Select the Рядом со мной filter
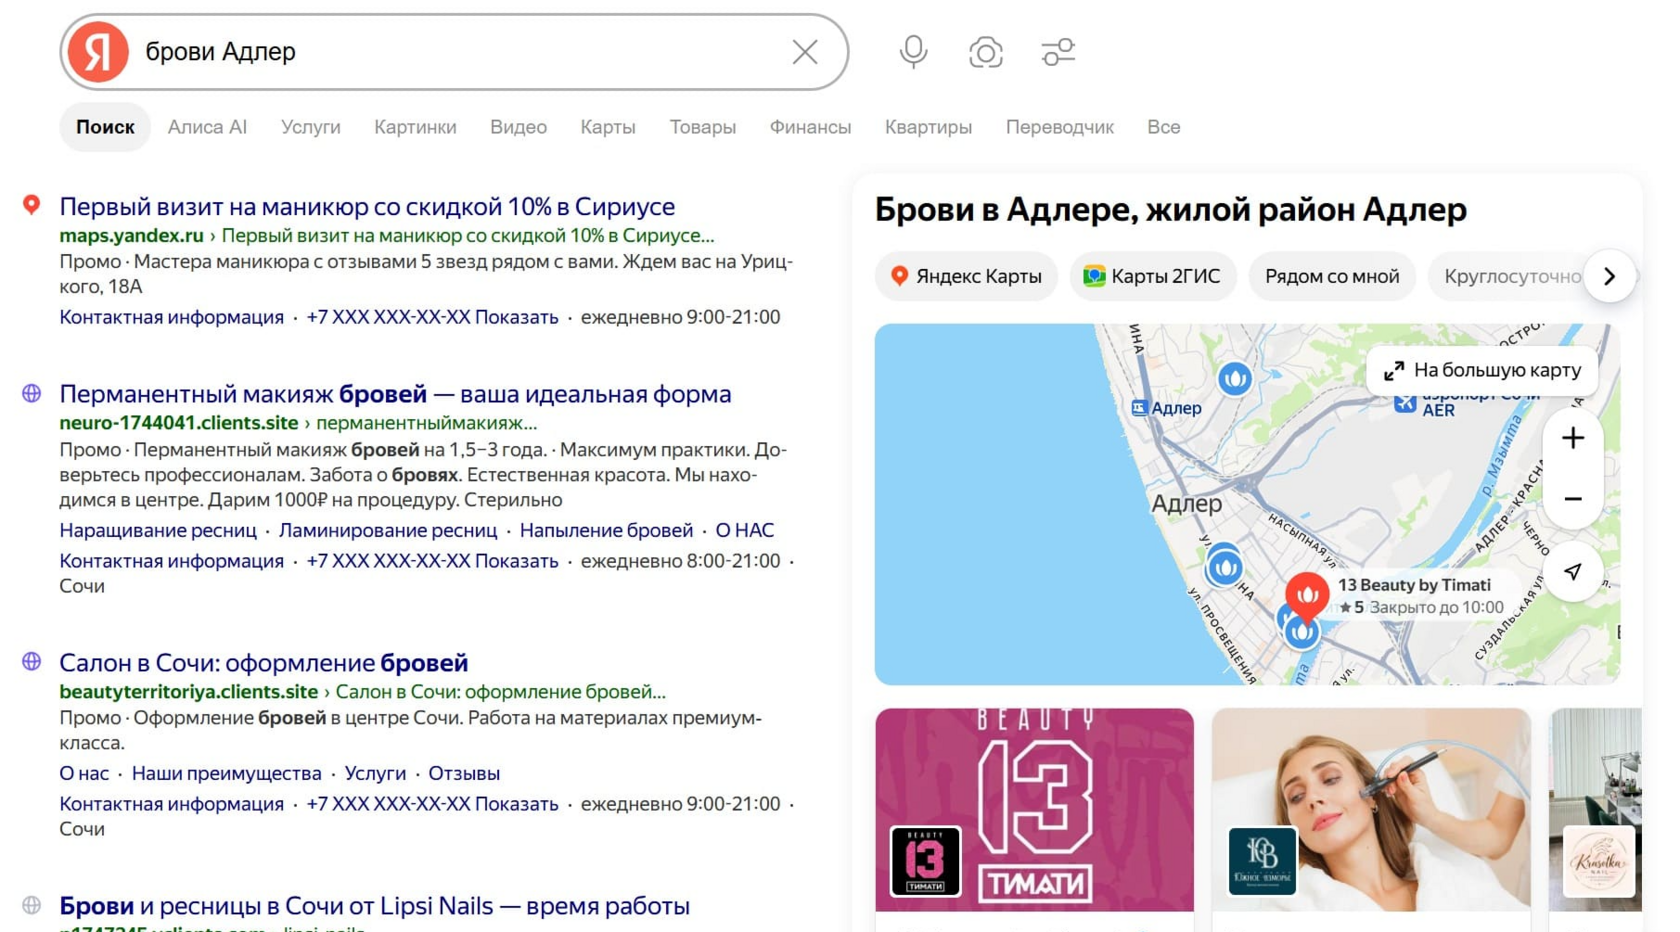Image resolution: width=1680 pixels, height=932 pixels. click(1332, 276)
